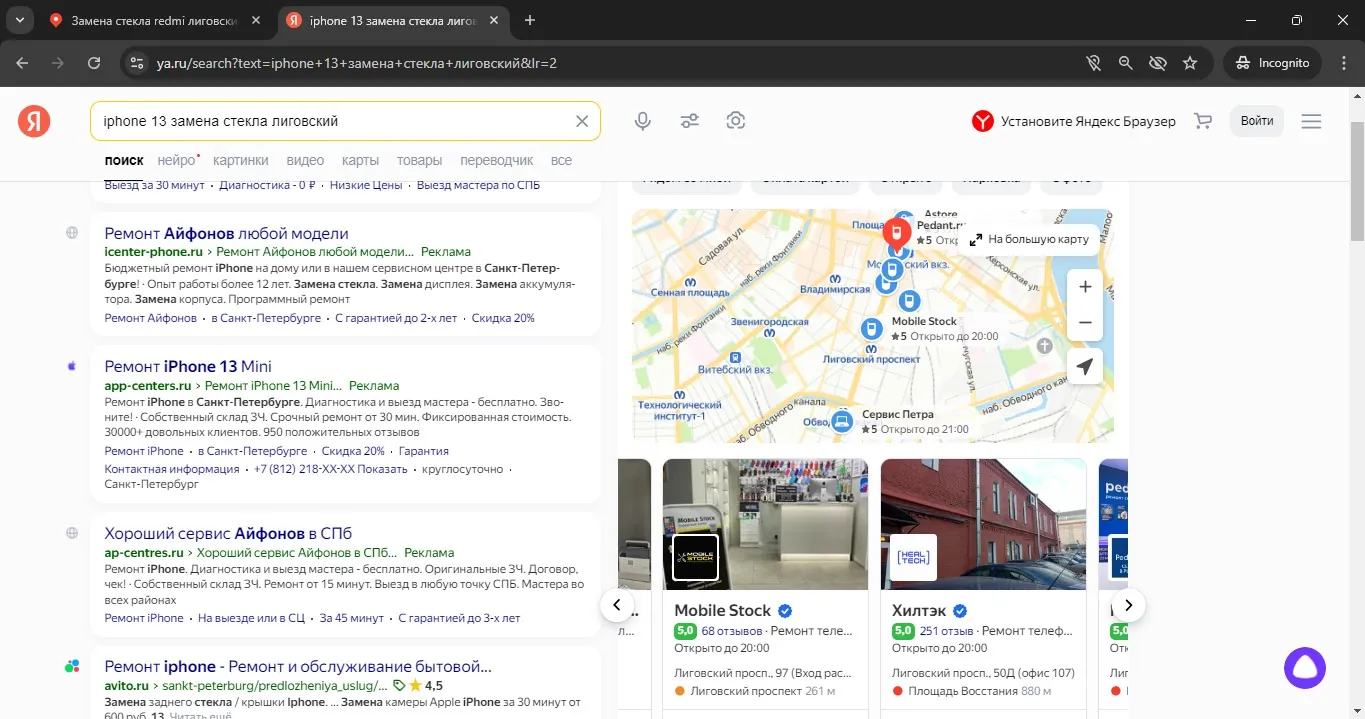Click the third-party cookies eye icon
Viewport: 1365px width, 719px height.
[x=1158, y=63]
